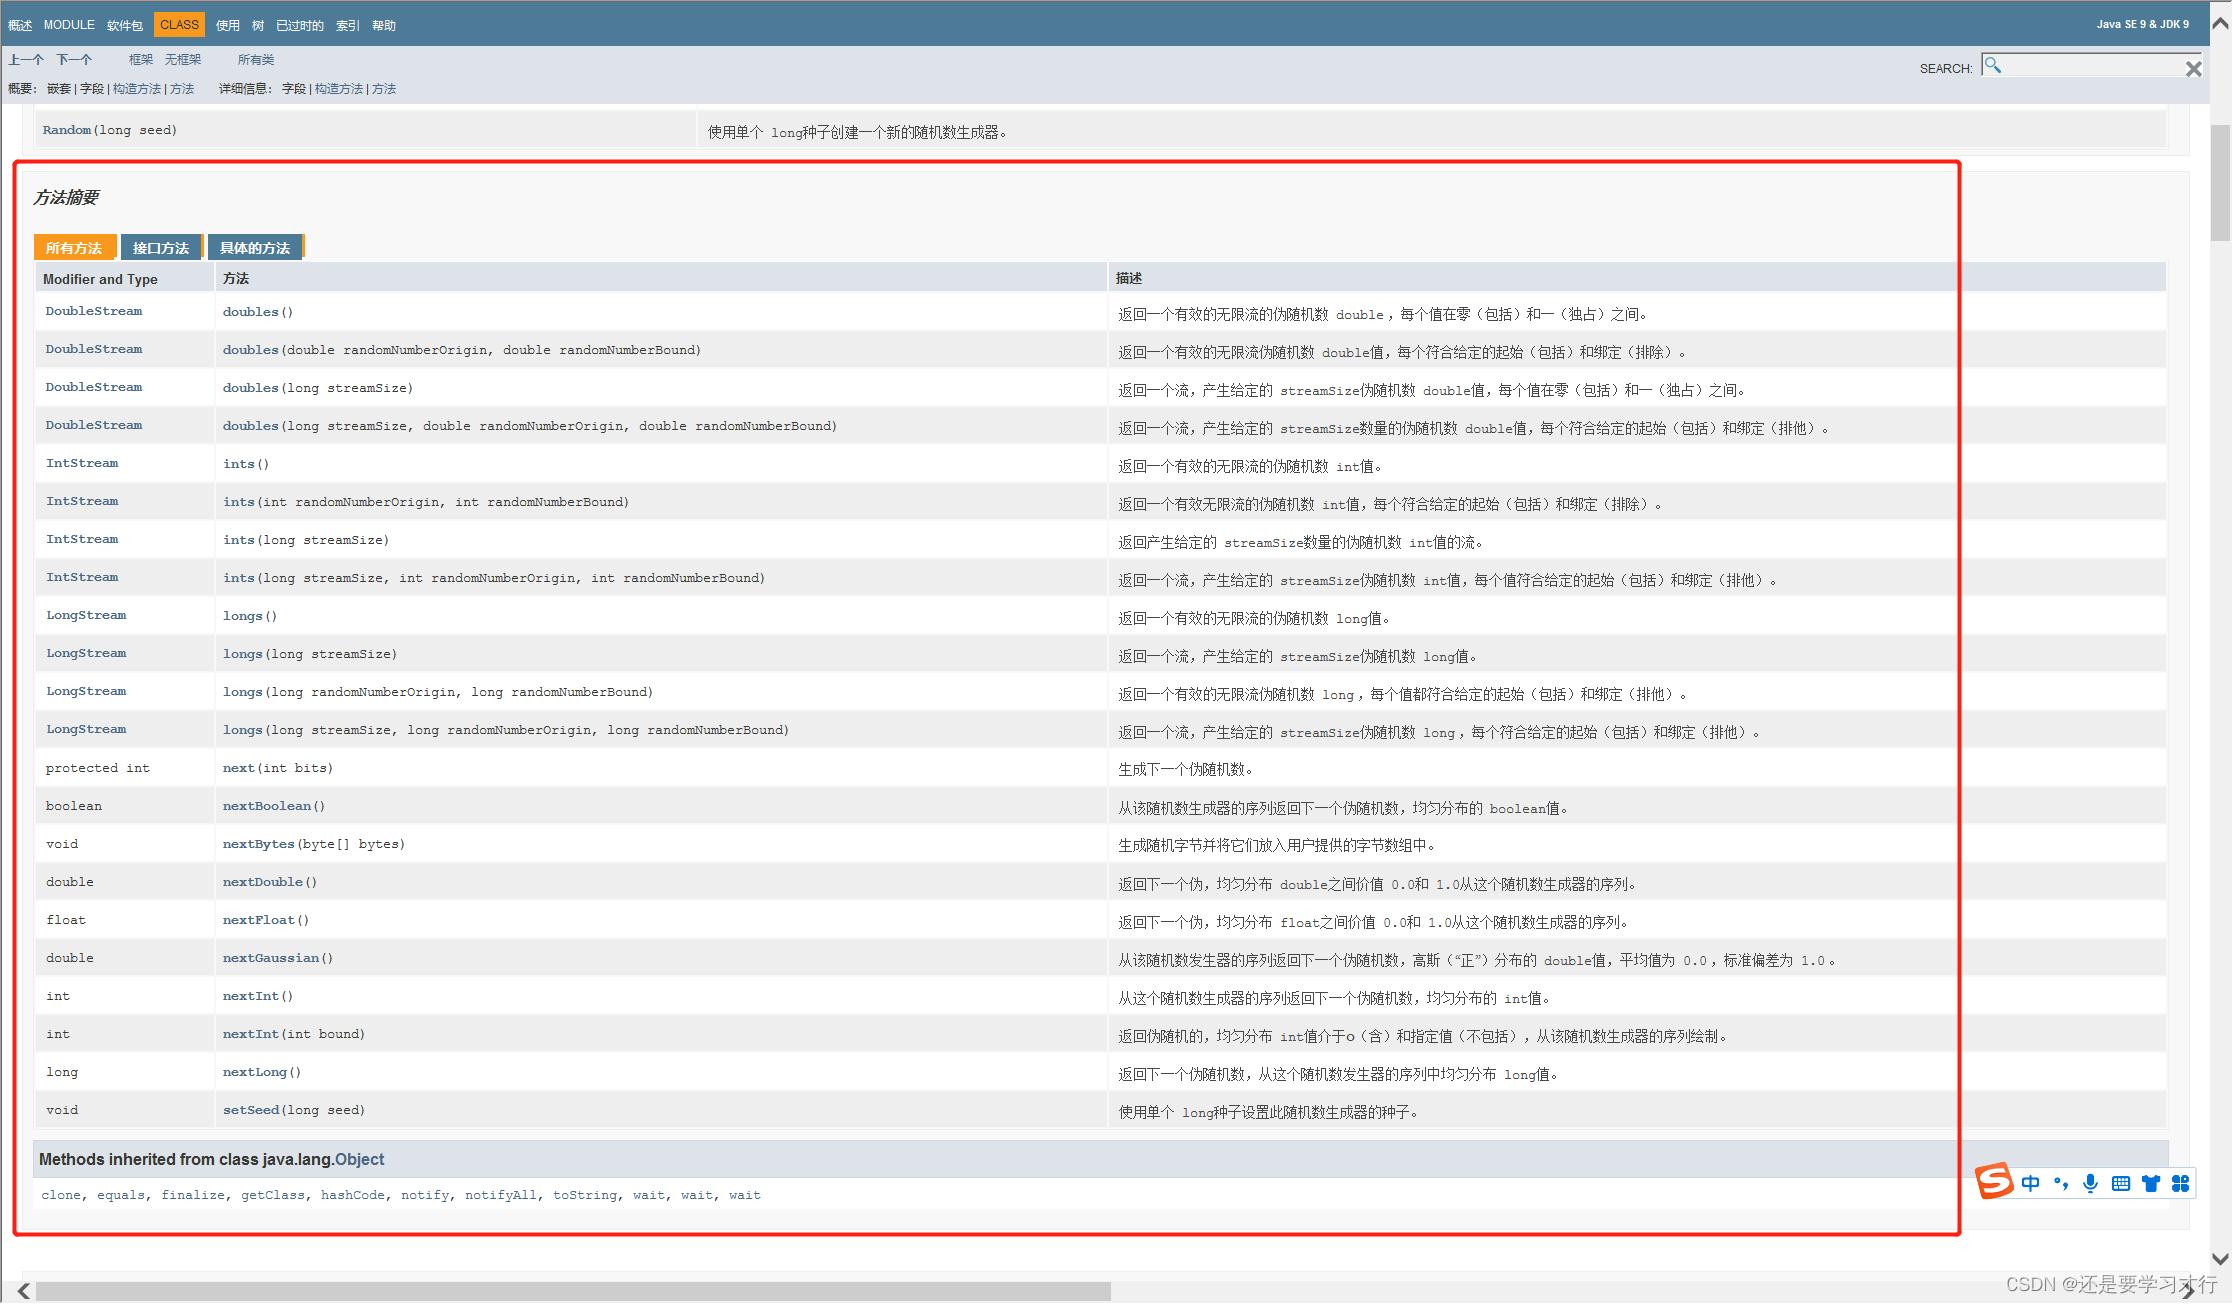
Task: Click the 方法摘要 section heading
Action: (x=66, y=197)
